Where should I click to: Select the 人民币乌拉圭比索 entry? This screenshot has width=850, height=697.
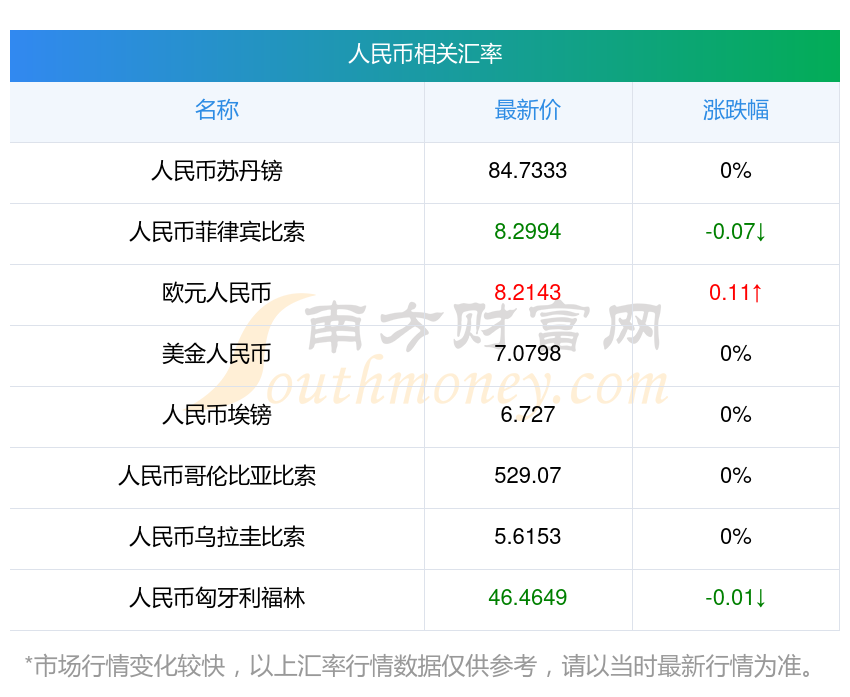coord(217,537)
